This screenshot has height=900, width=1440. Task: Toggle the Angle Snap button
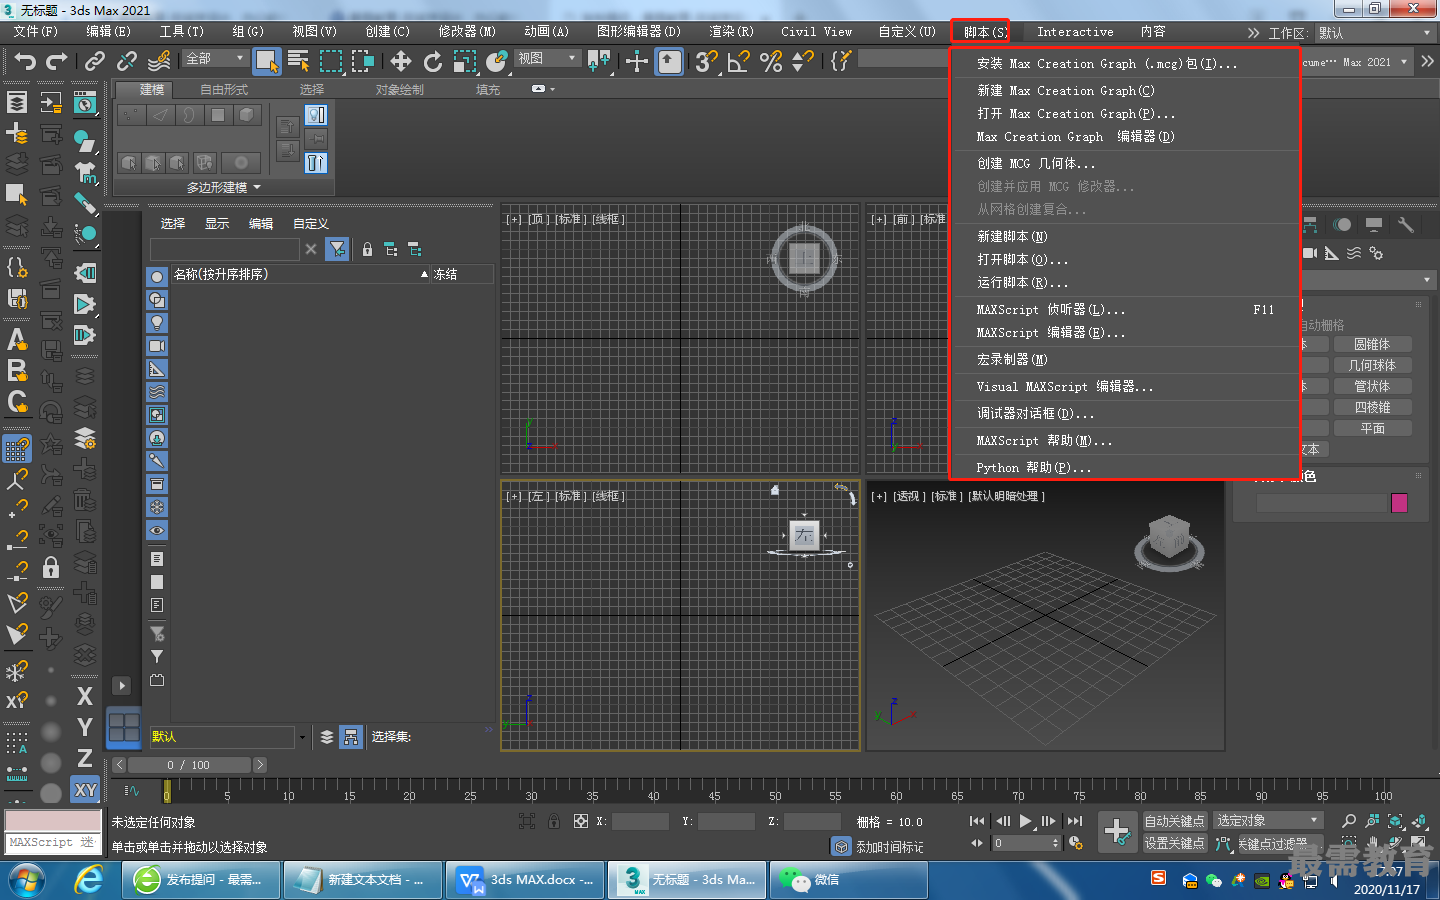(738, 62)
